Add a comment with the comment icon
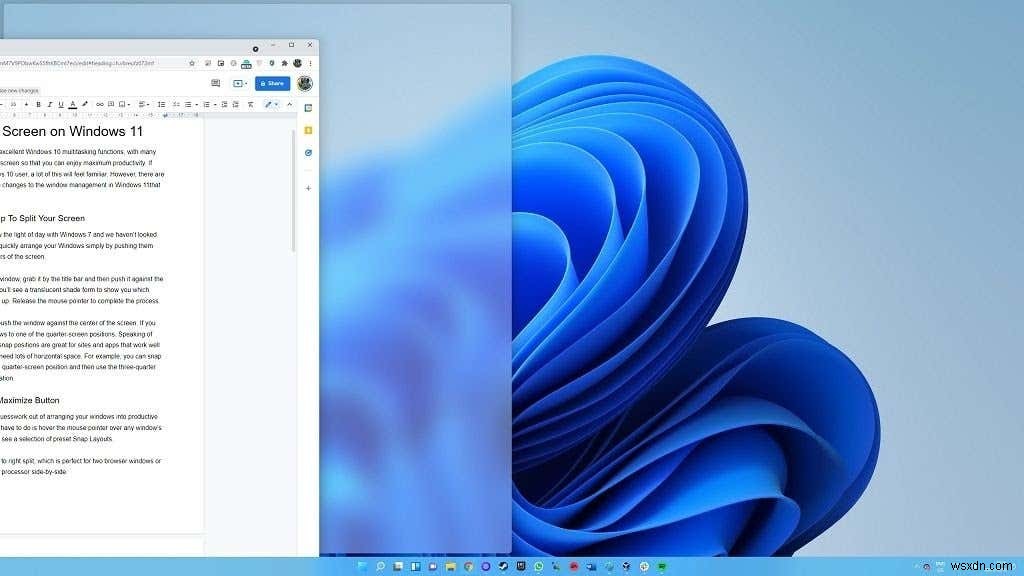The image size is (1024, 576). 110,104
